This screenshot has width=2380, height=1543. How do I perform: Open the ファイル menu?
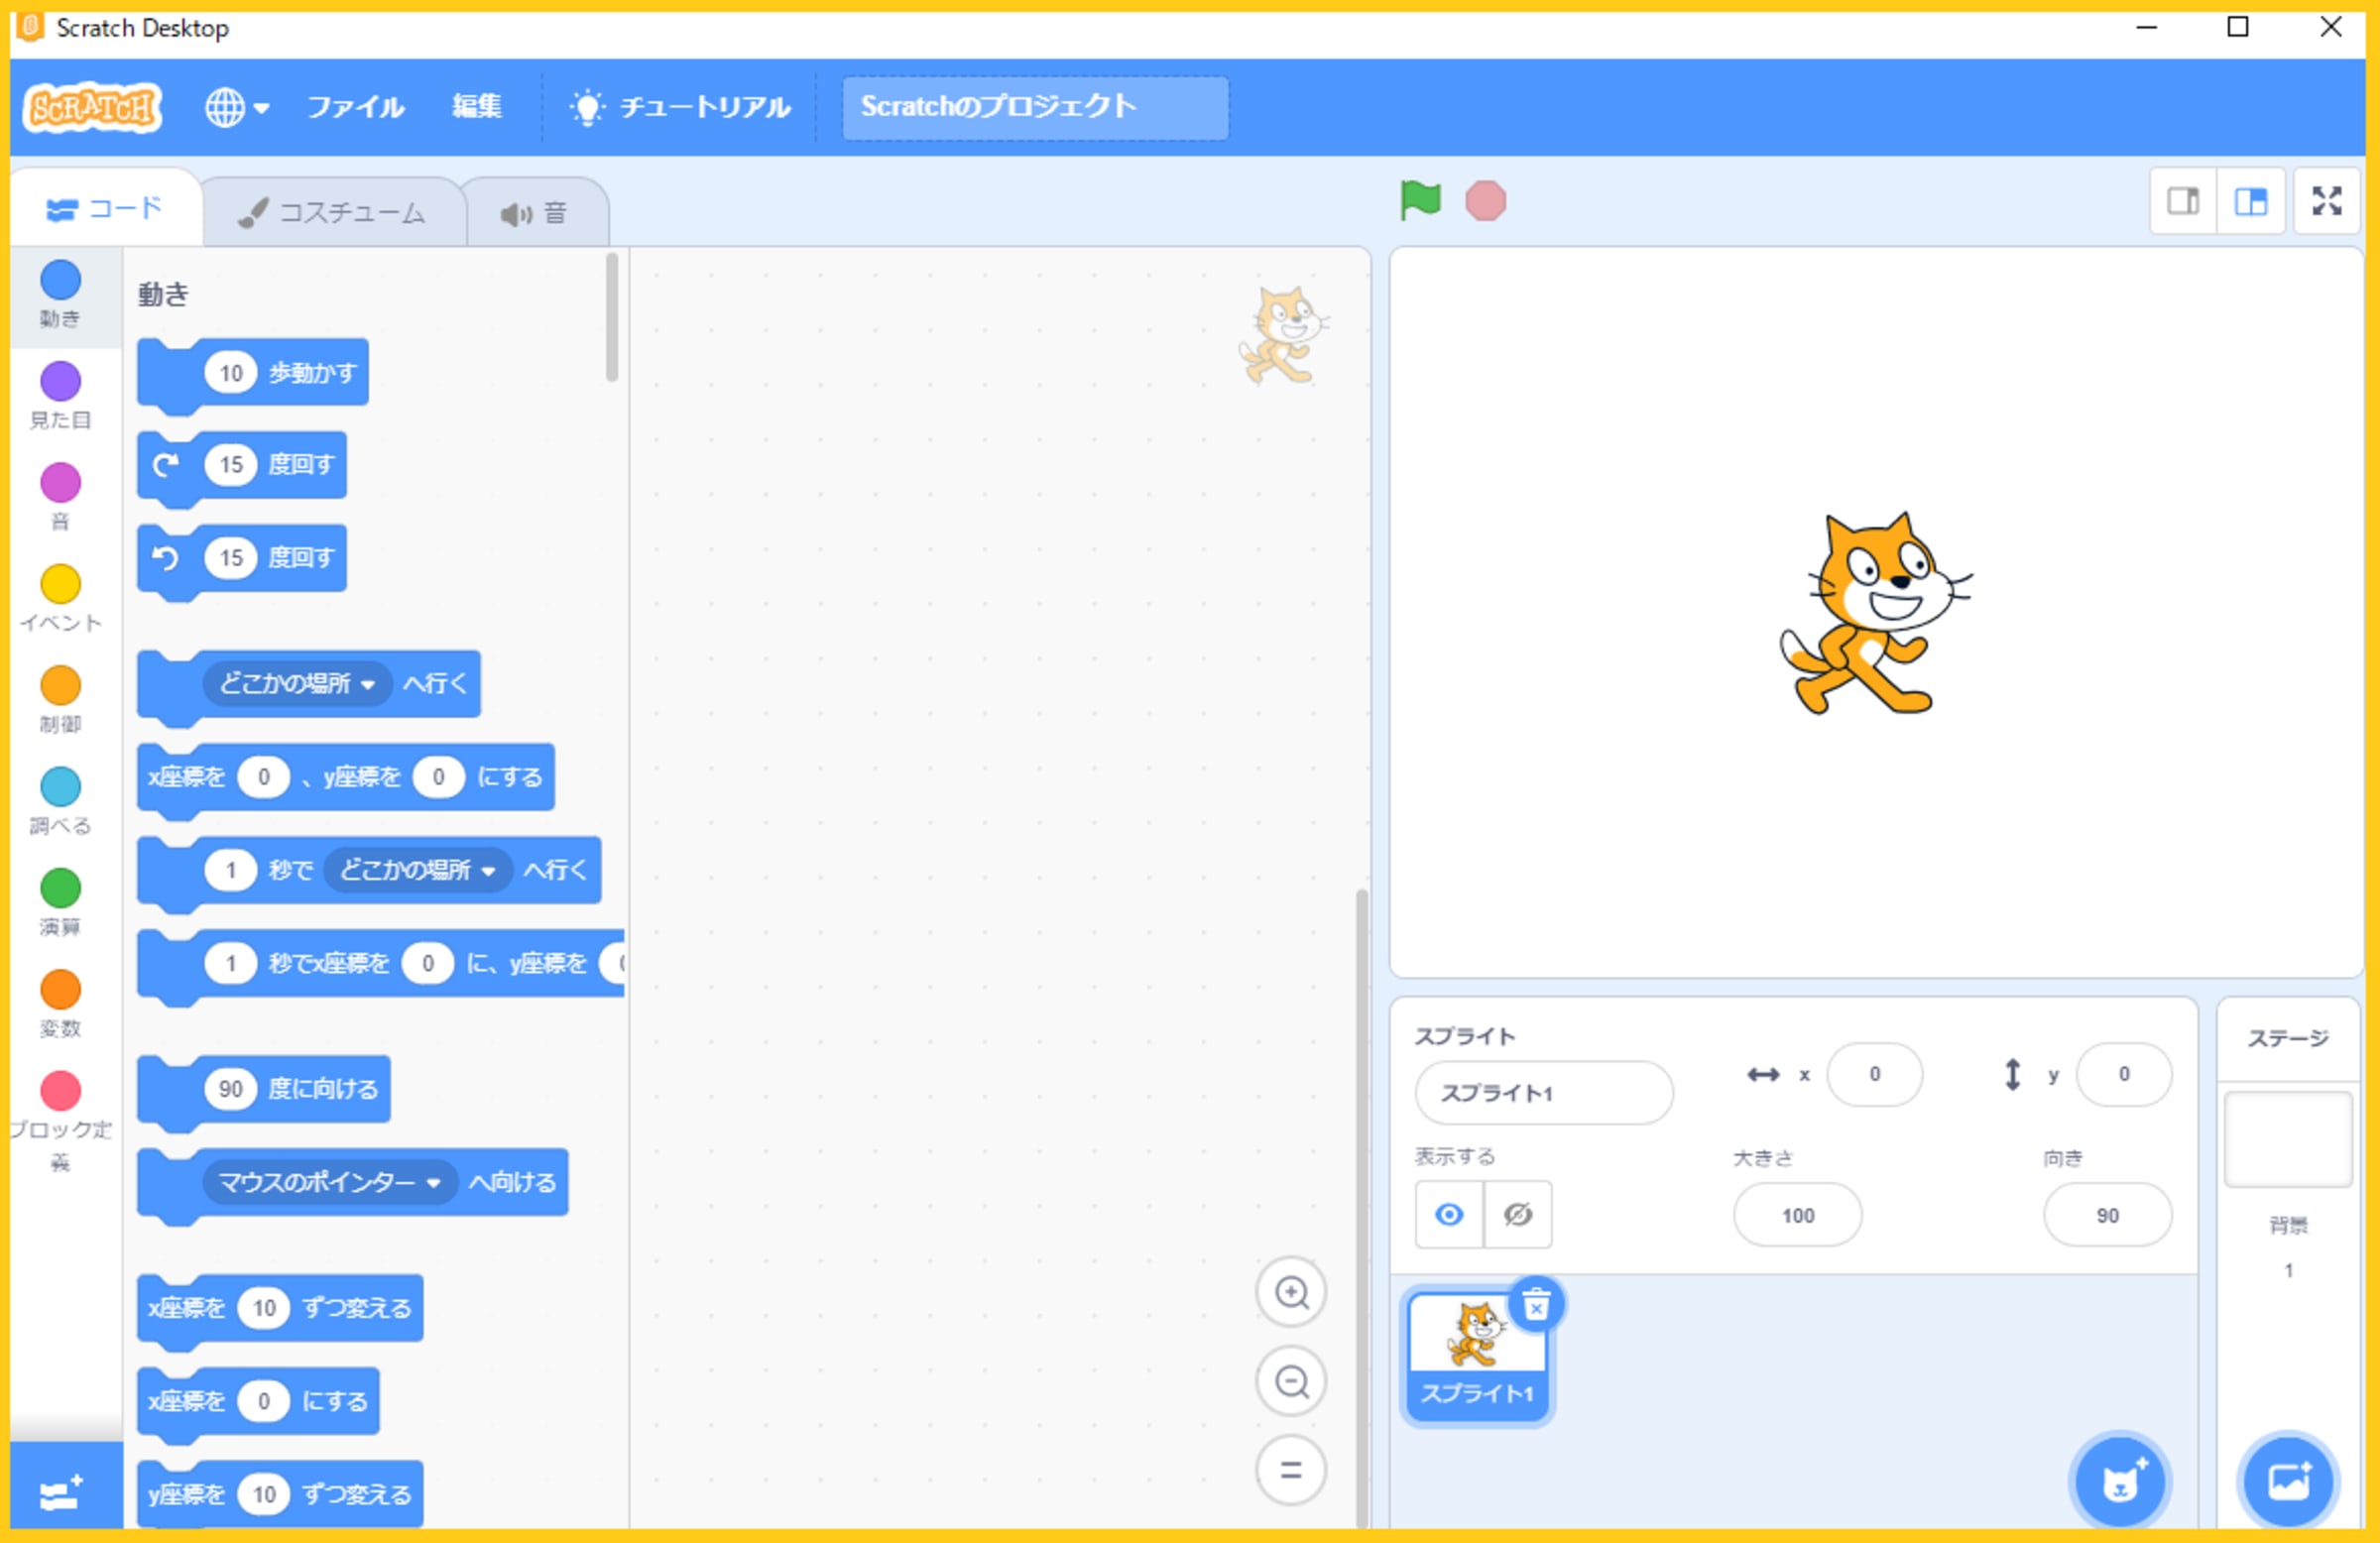coord(355,107)
